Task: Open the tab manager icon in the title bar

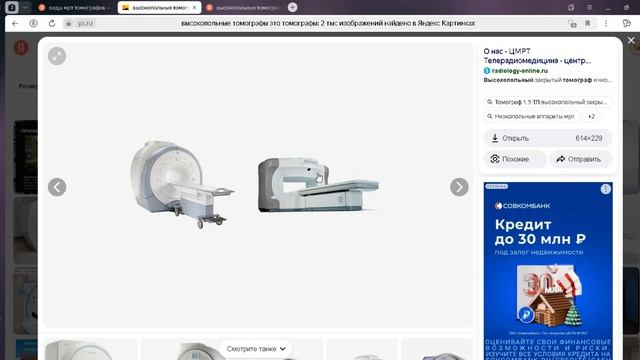Action: (x=571, y=7)
